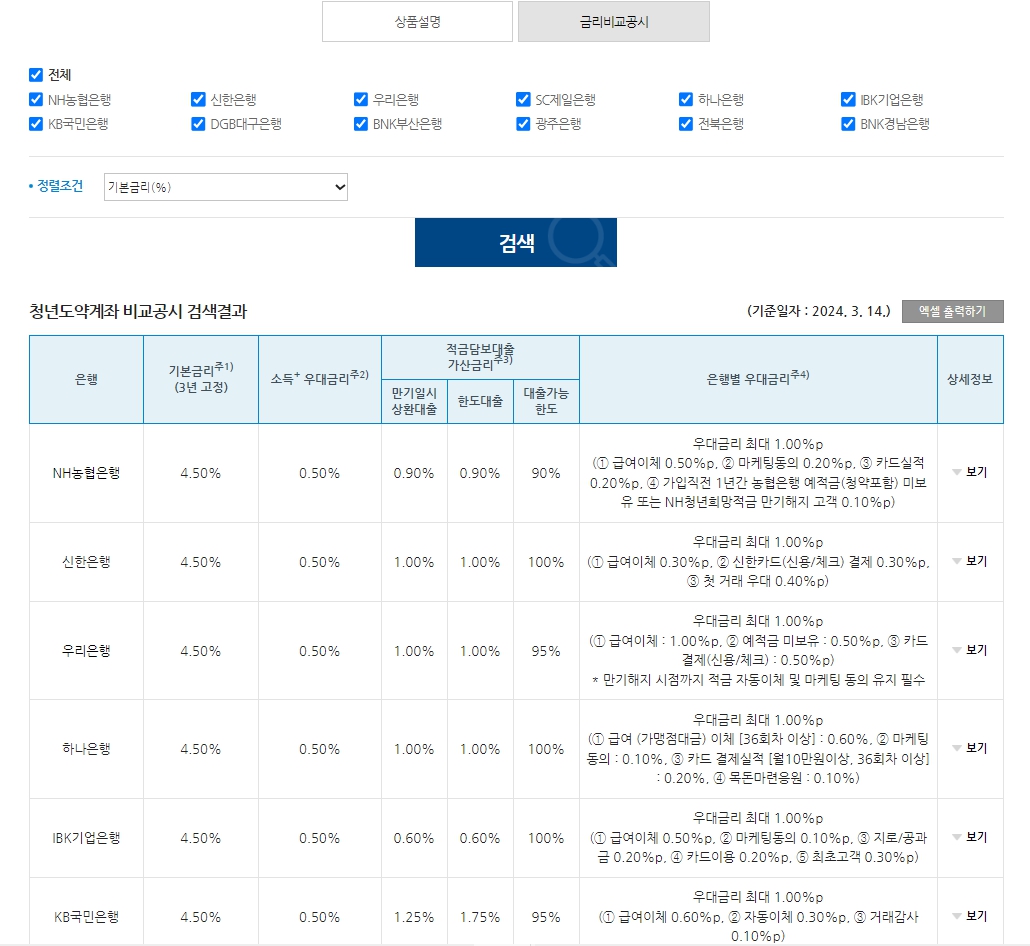This screenshot has width=1030, height=946.
Task: Uncheck the IBK기업은행 checkbox
Action: coord(847,99)
